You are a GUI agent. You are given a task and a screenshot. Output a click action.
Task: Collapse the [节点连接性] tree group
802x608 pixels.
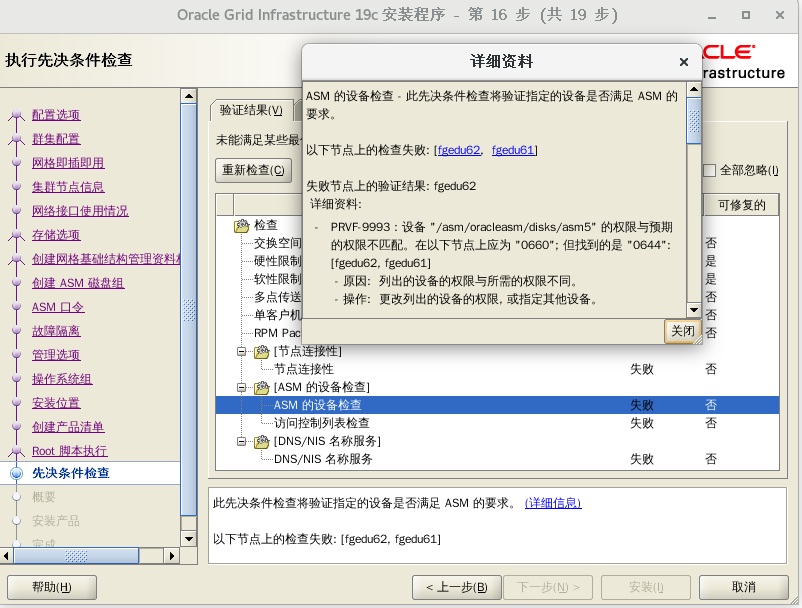[241, 351]
